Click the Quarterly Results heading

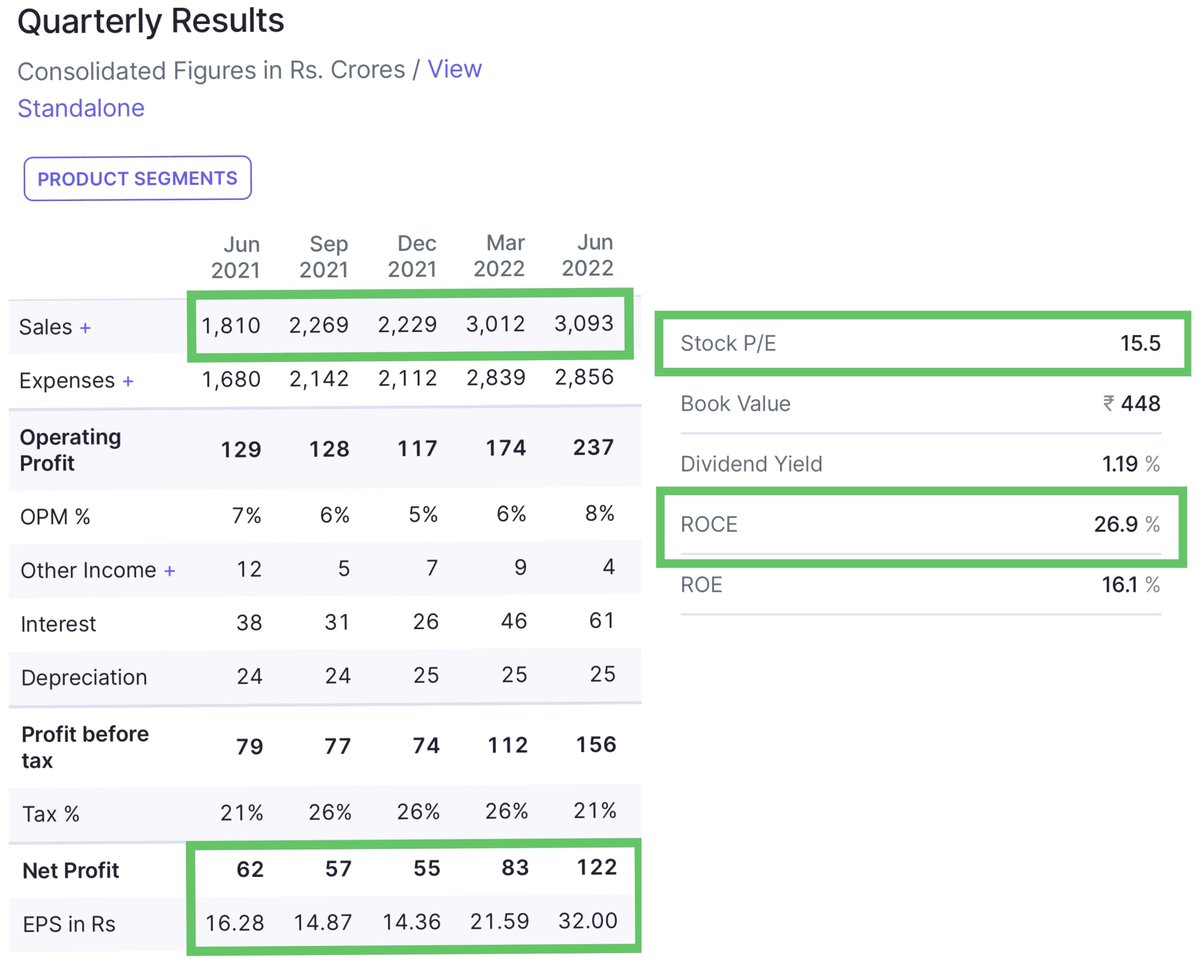(150, 21)
